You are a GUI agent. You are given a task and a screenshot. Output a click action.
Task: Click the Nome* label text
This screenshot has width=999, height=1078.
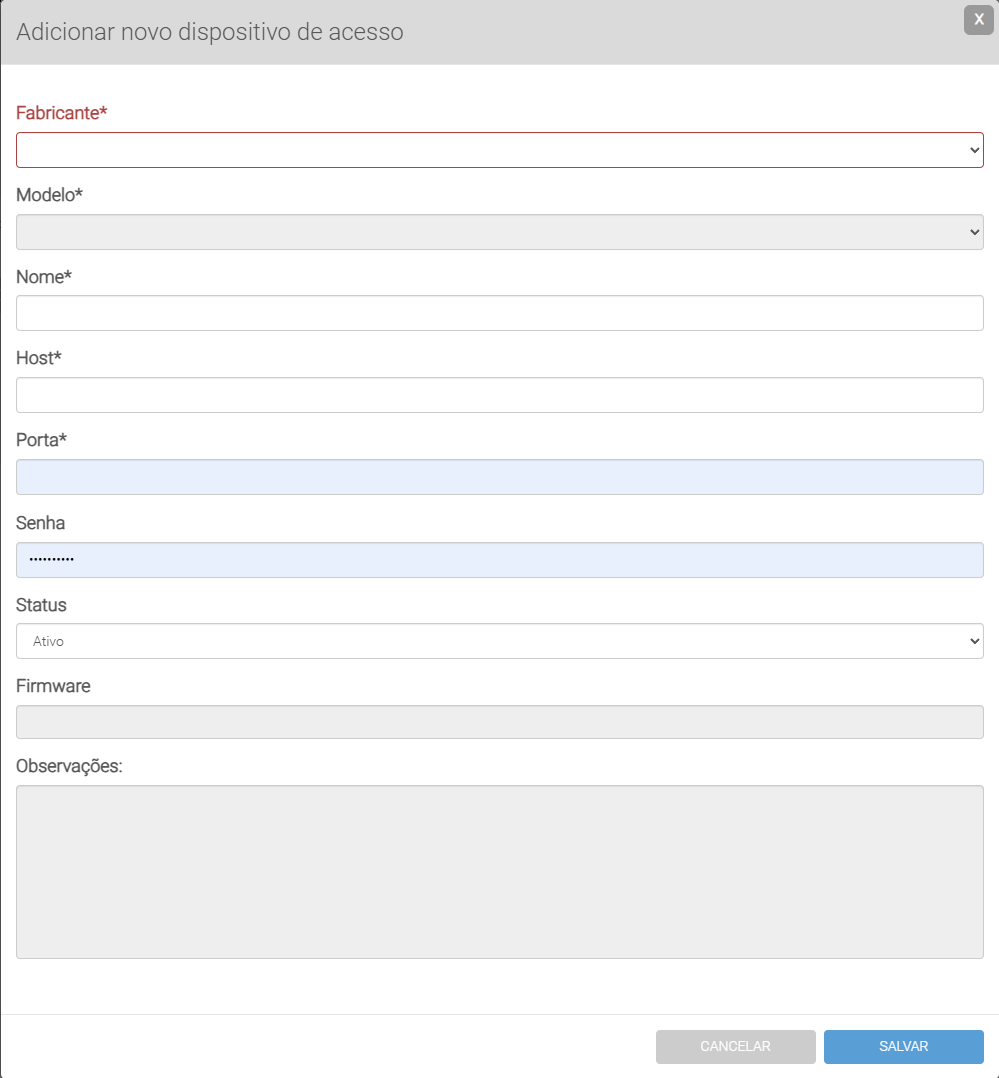[x=44, y=277]
